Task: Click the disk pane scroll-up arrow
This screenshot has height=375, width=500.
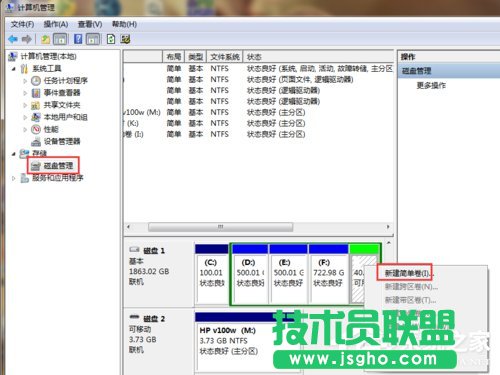Action: coord(389,242)
